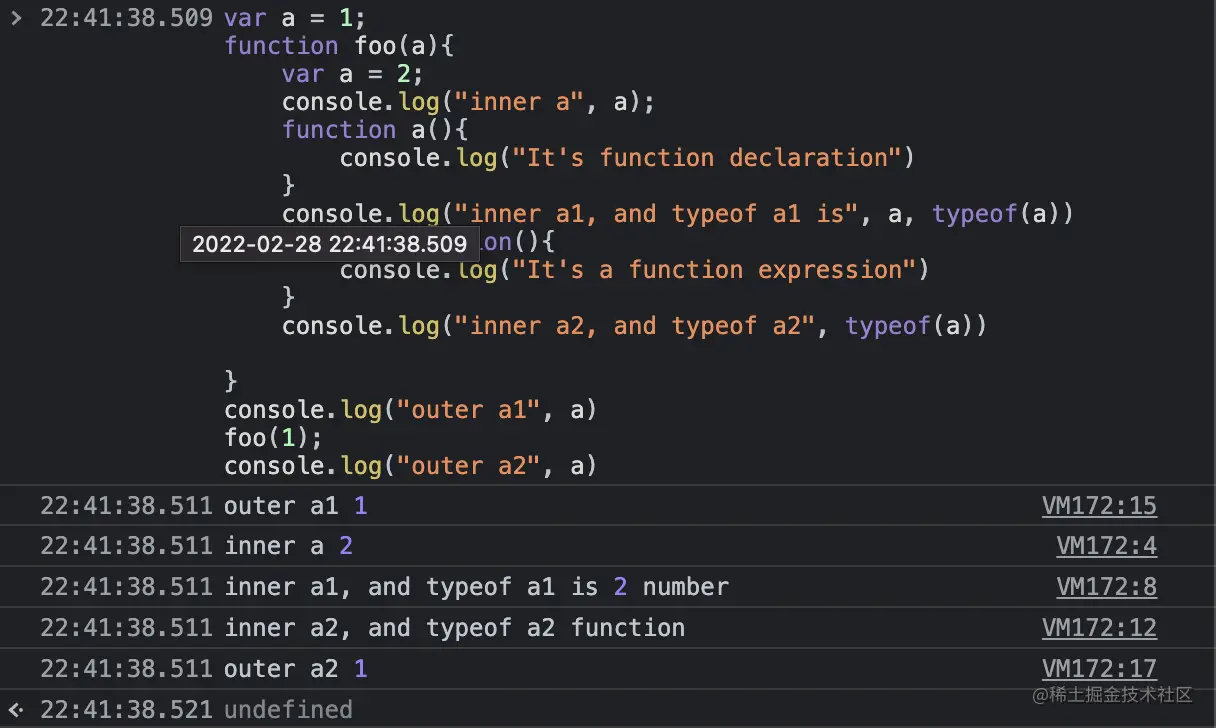Viewport: 1216px width, 728px height.
Task: Open source link VM172:4
Action: coord(1106,546)
